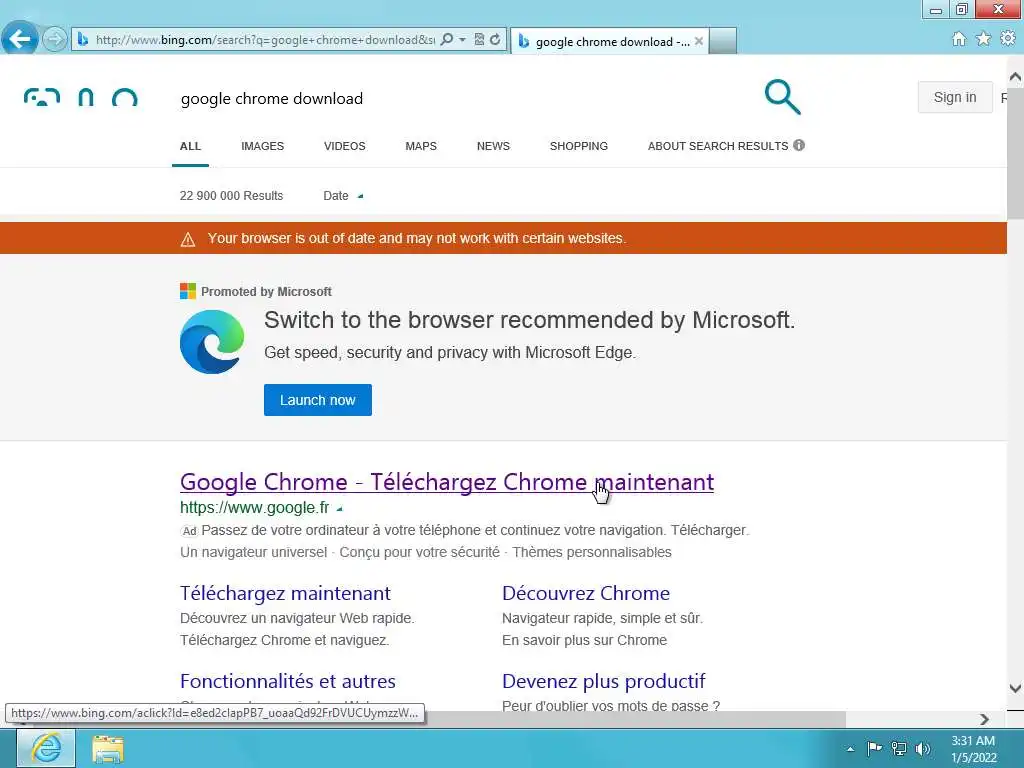Open the Tools gear icon

point(1008,39)
